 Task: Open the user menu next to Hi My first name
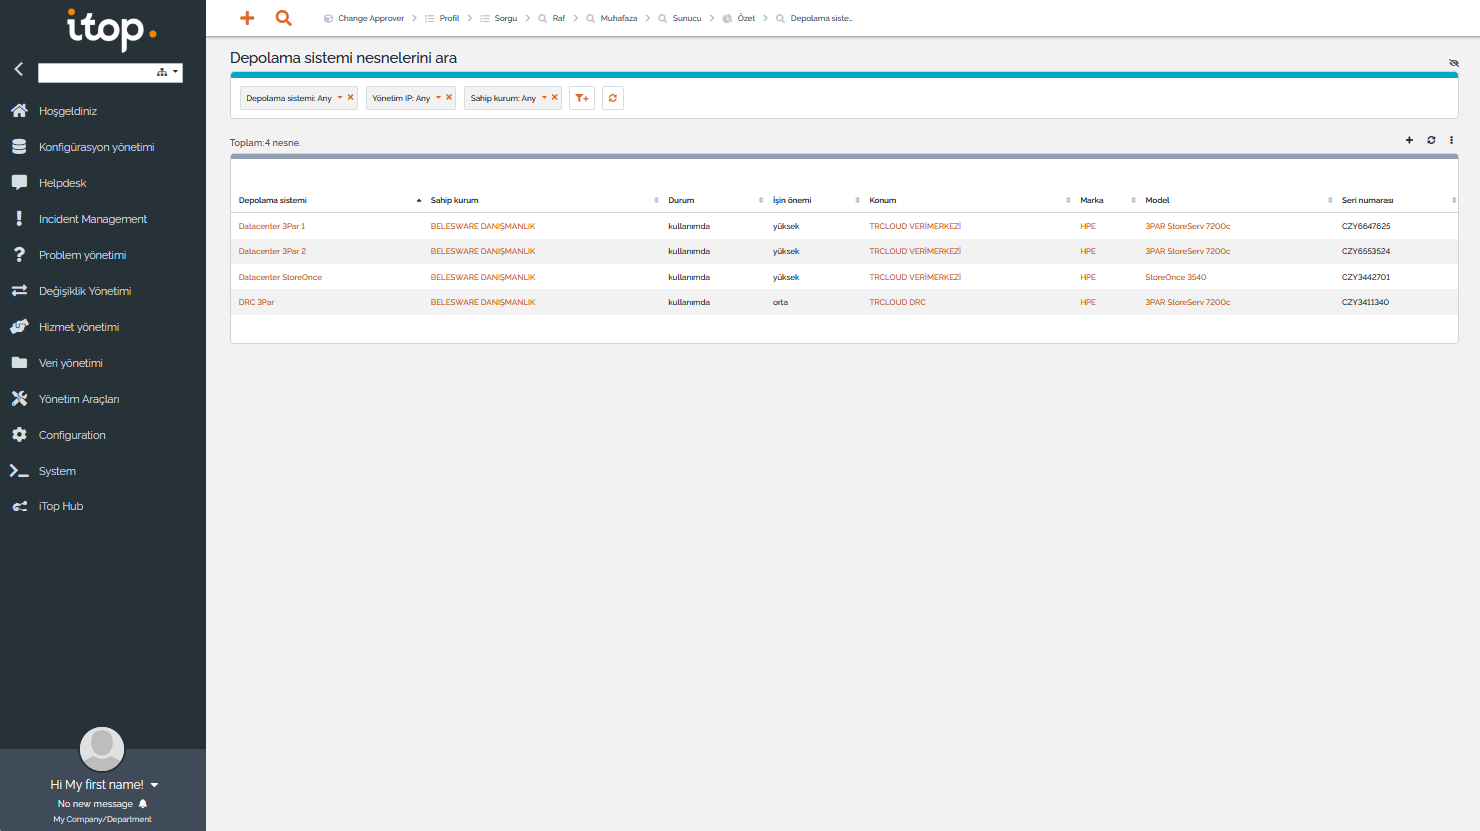(154, 785)
